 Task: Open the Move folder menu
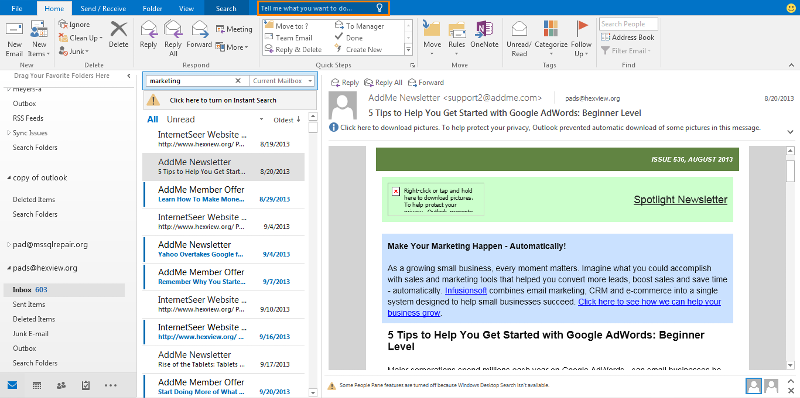pos(432,38)
